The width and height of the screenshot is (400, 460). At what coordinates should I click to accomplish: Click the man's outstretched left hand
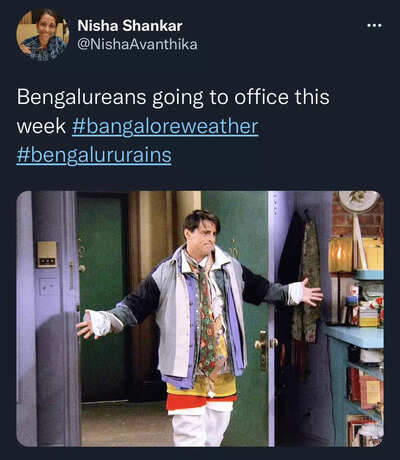pos(312,292)
